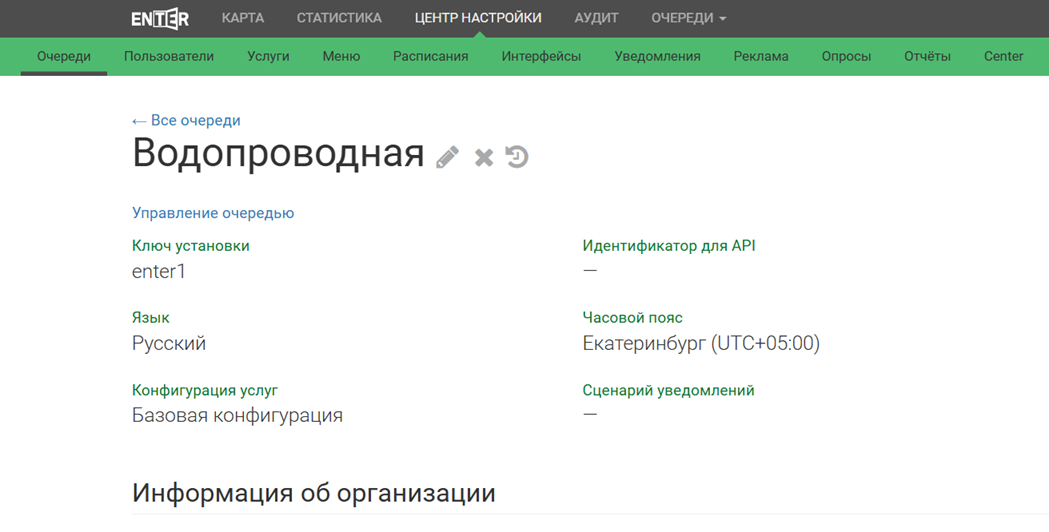Screen dimensions: 1049x532
Task: Open the Уведомления tab
Action: [x=657, y=56]
